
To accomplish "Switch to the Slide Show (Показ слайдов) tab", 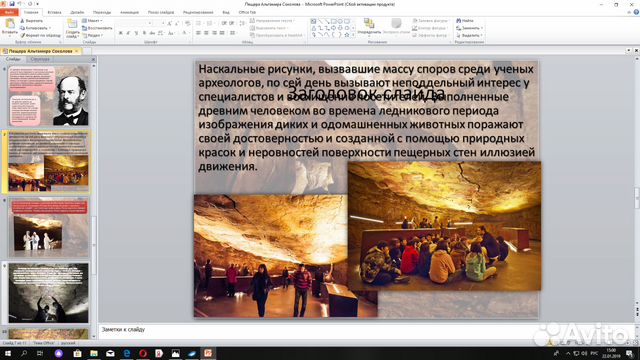I will click(161, 13).
